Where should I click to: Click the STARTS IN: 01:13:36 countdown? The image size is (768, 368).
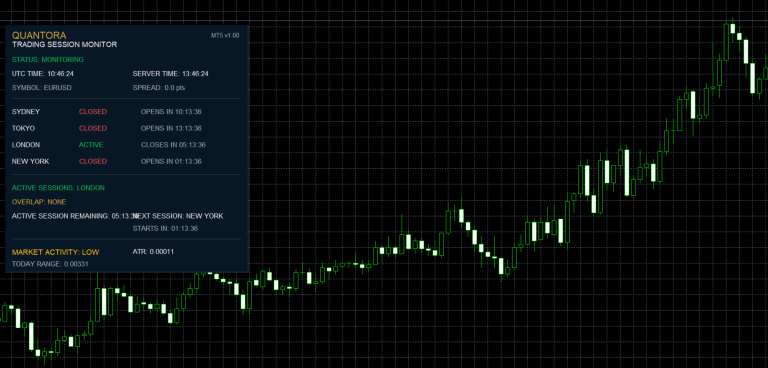click(165, 229)
